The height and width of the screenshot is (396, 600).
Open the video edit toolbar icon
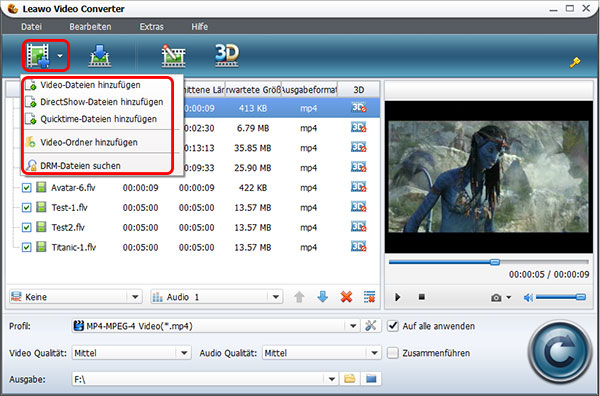[173, 55]
